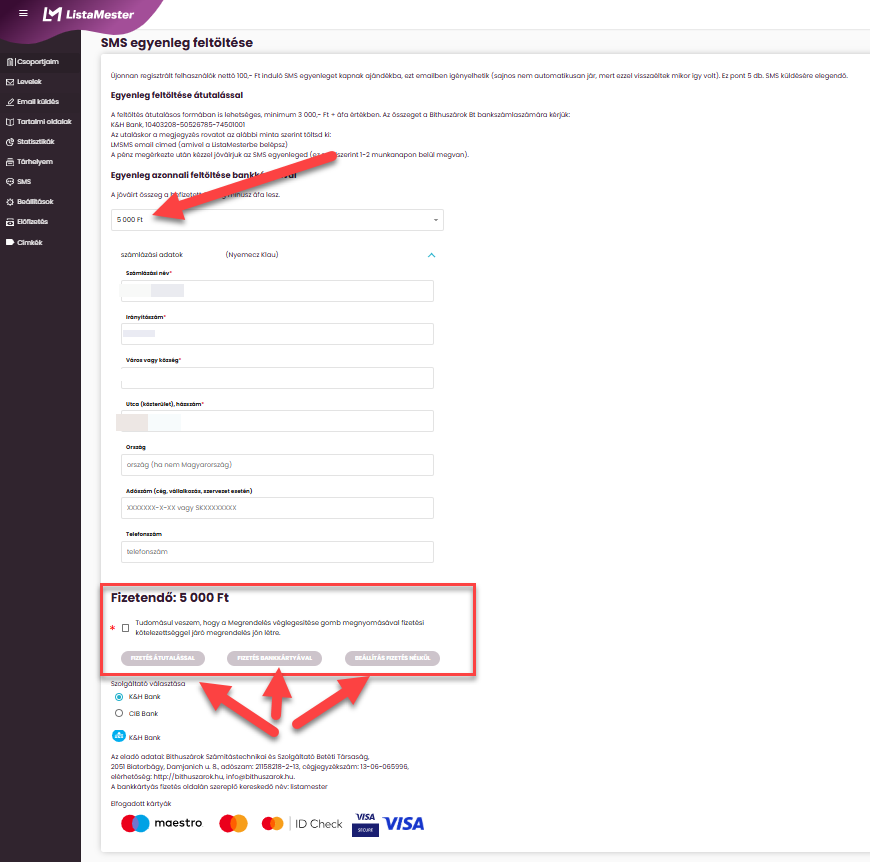
Task: Click the Elfogadott kártyák label
Action: point(141,803)
